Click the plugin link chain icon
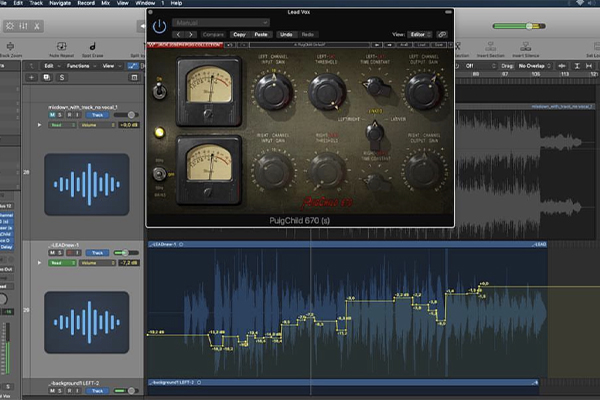The height and width of the screenshot is (400, 600). tap(442, 34)
